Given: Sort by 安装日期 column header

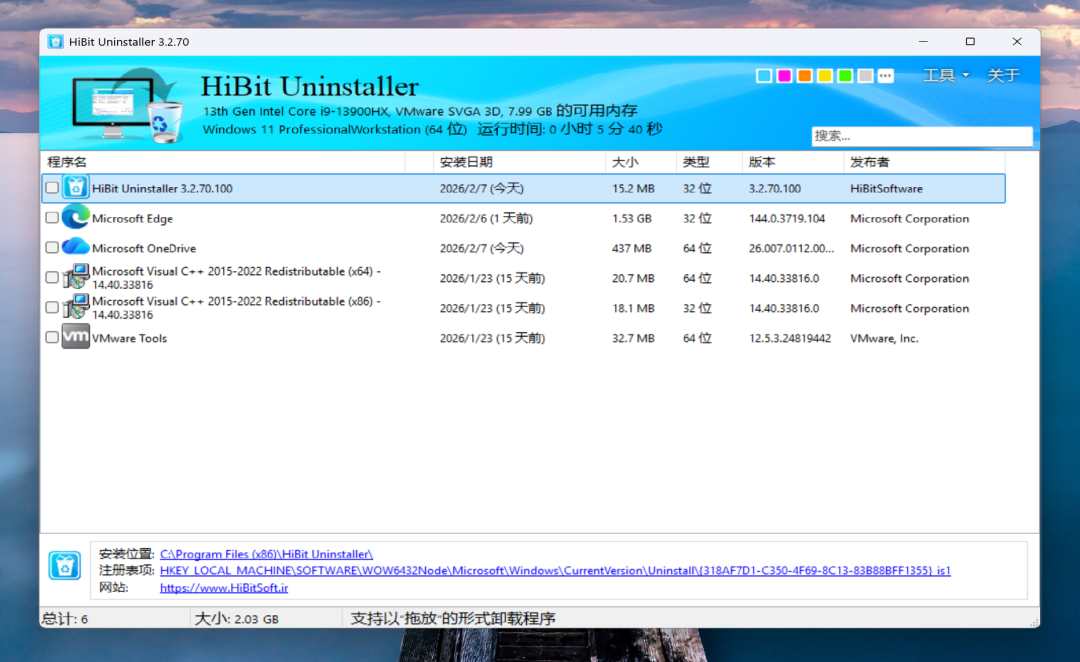Looking at the screenshot, I should 519,162.
